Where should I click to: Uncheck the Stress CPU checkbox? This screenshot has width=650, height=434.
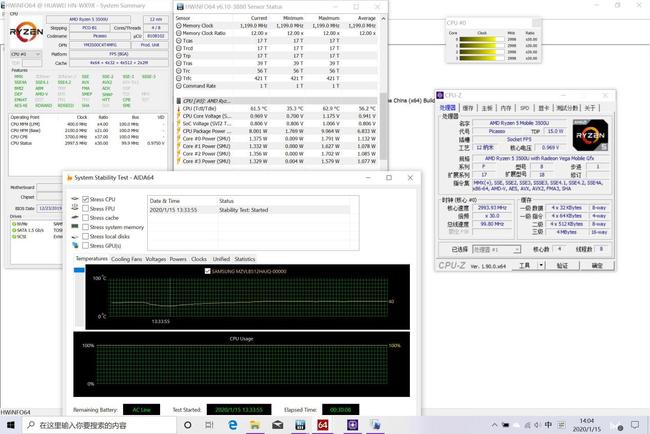[87, 200]
